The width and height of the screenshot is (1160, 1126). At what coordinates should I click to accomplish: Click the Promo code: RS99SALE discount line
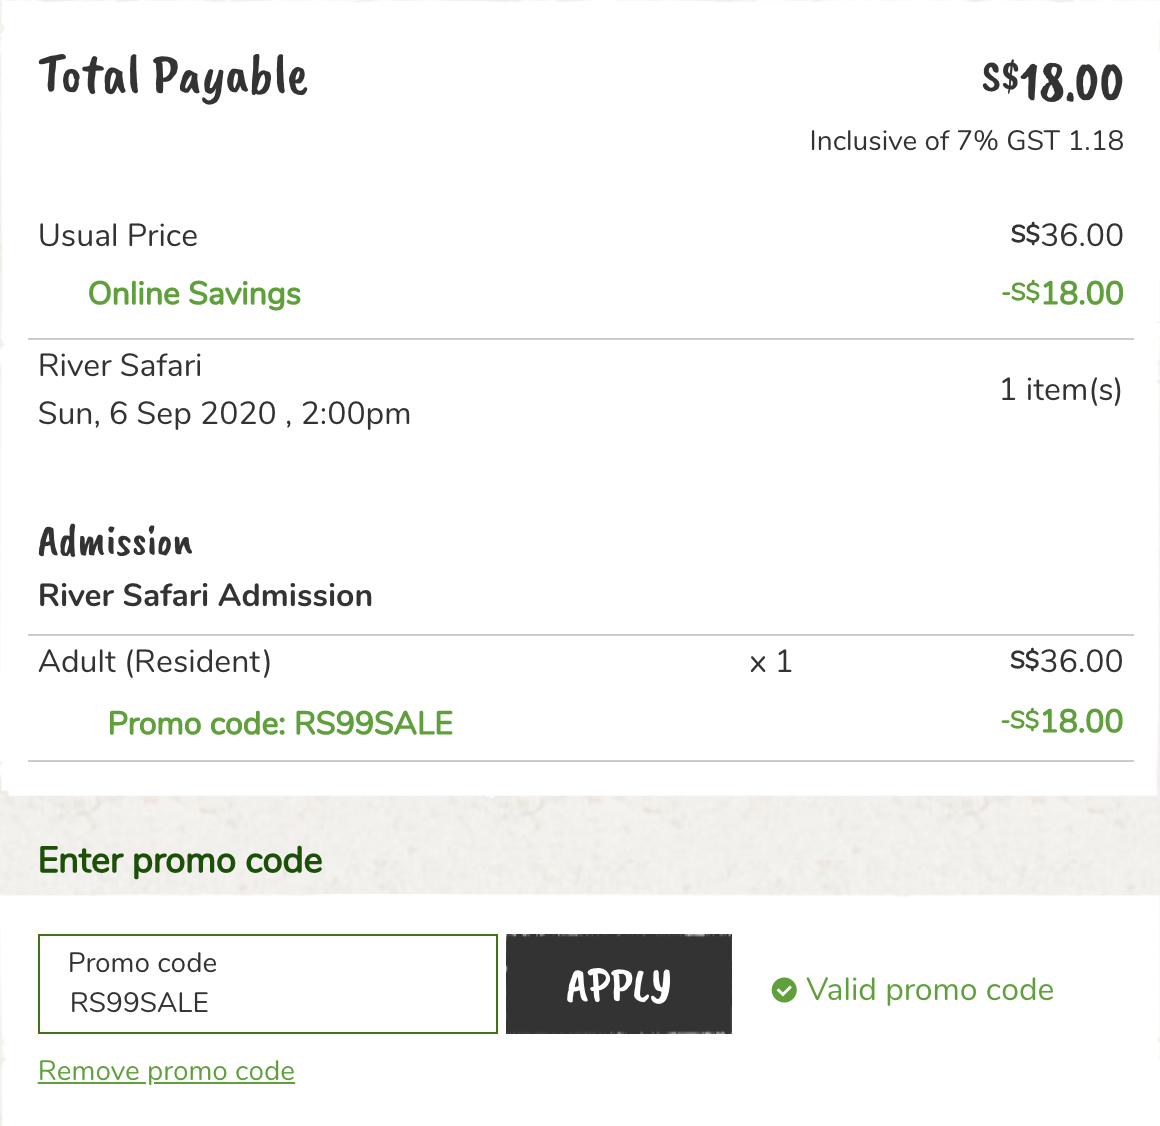[x=280, y=723]
